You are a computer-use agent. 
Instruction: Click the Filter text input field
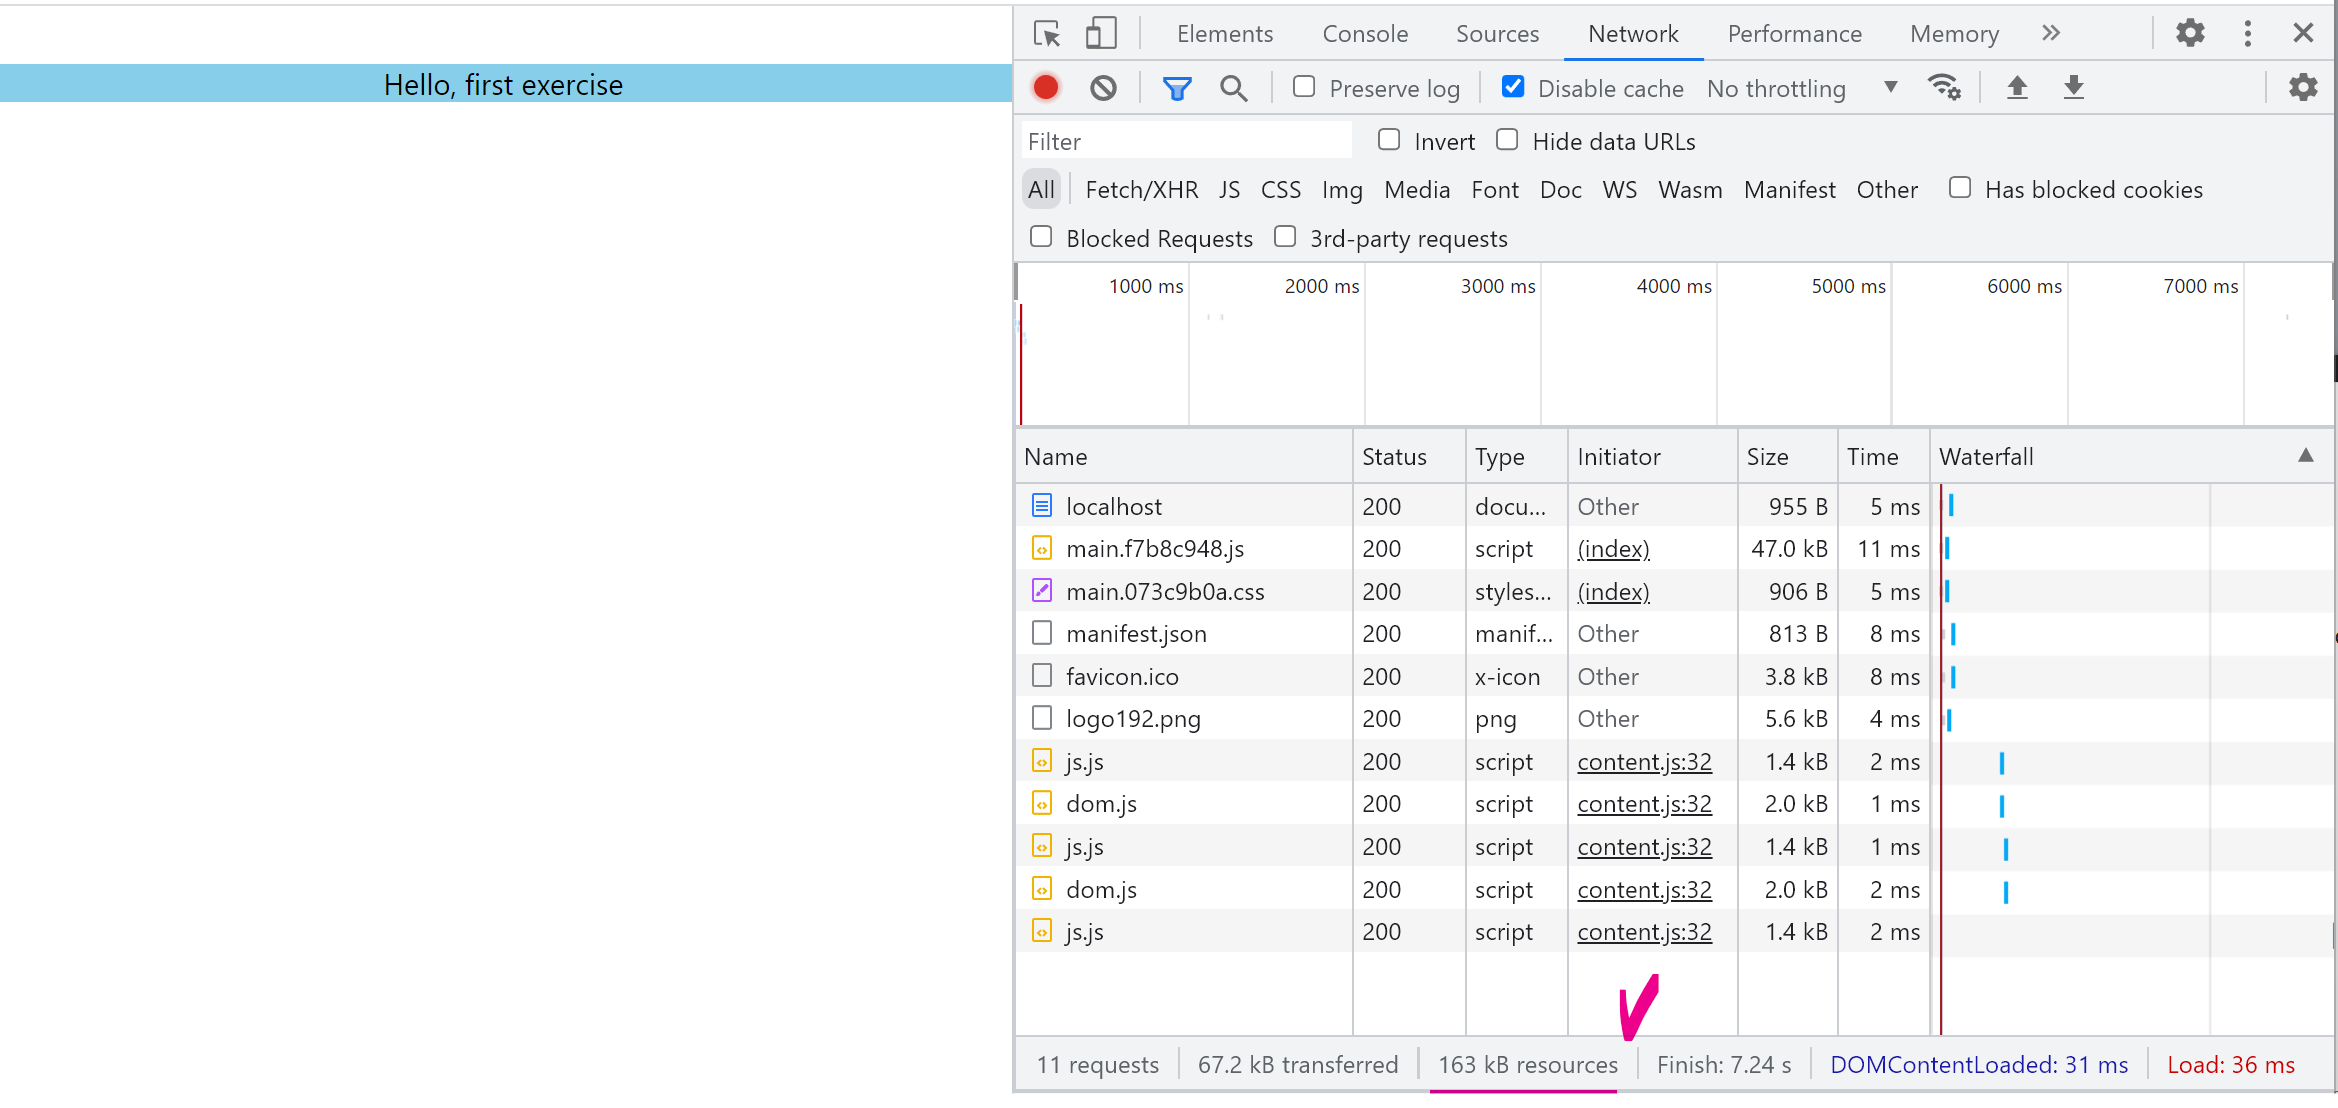[x=1185, y=142]
